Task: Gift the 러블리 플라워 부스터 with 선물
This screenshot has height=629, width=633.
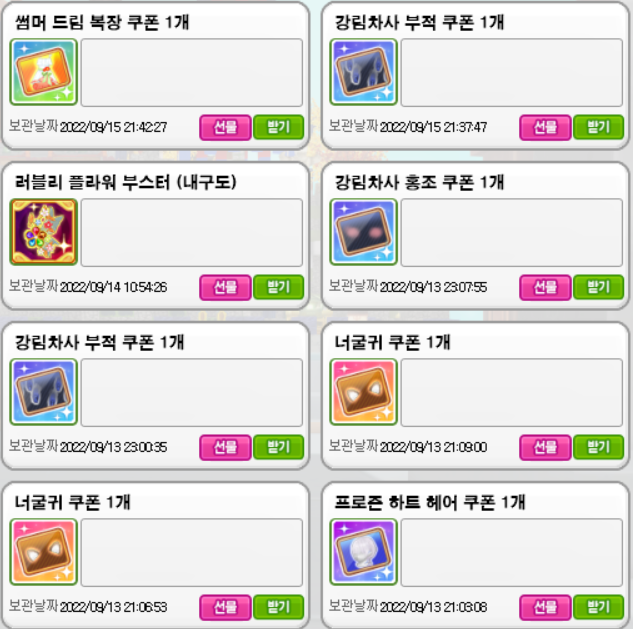Action: point(225,287)
